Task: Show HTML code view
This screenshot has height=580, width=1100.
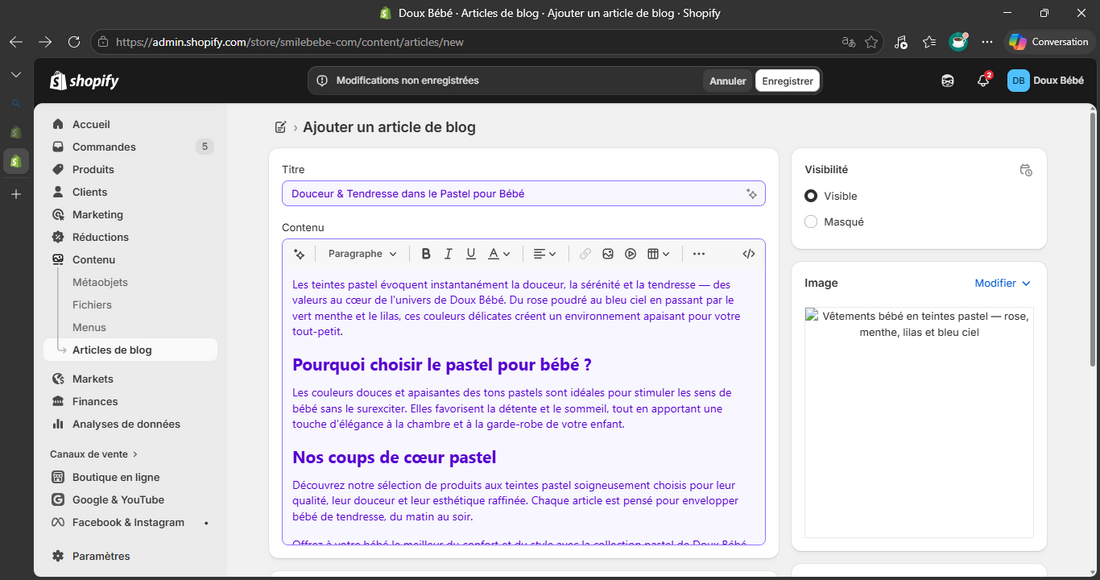Action: [x=749, y=254]
